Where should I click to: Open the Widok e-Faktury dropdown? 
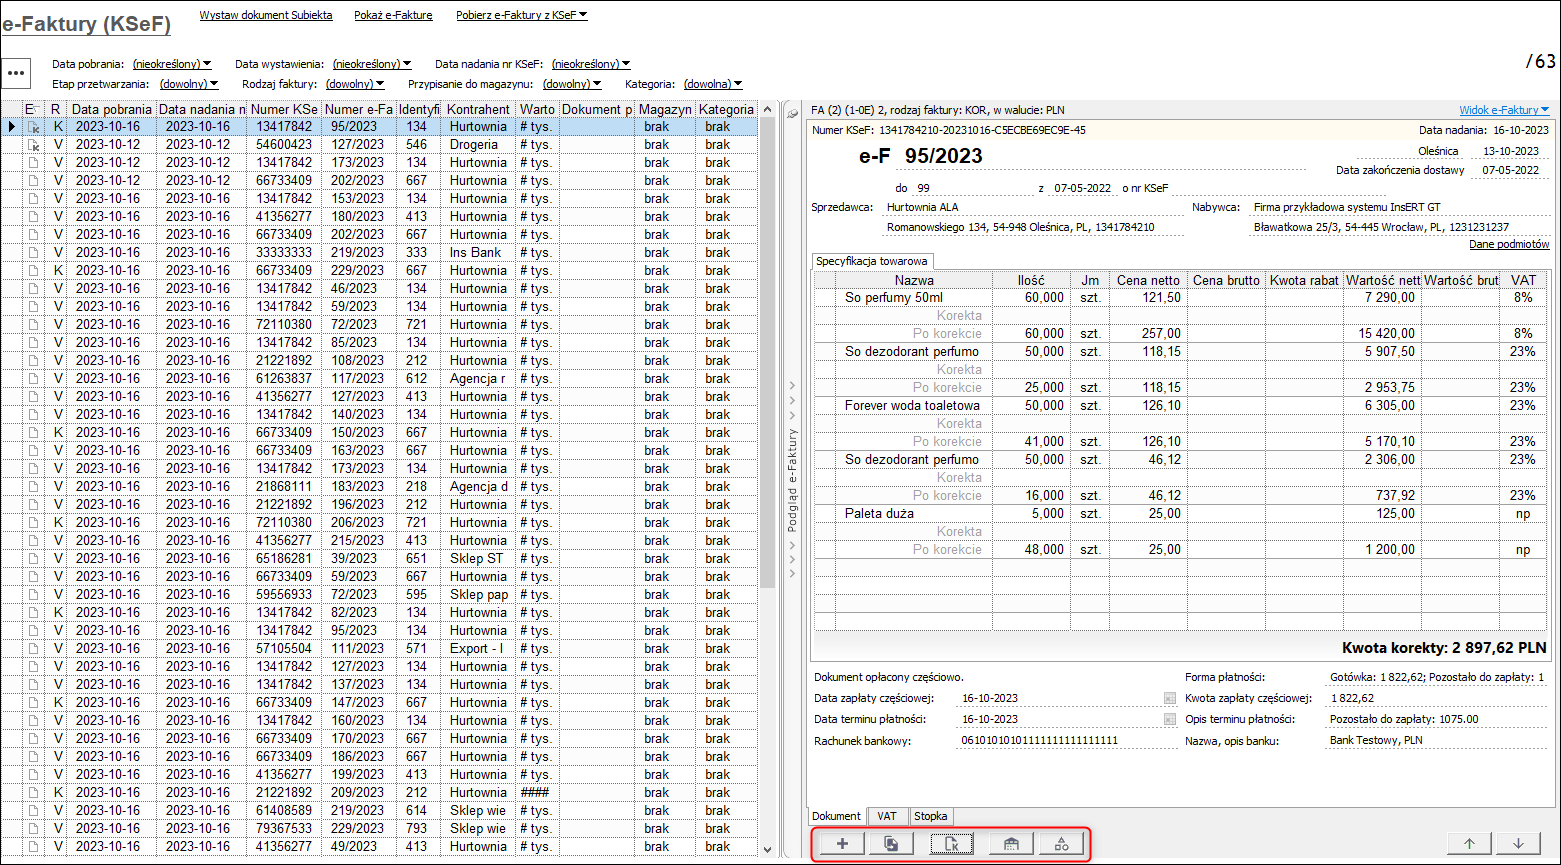point(1503,110)
